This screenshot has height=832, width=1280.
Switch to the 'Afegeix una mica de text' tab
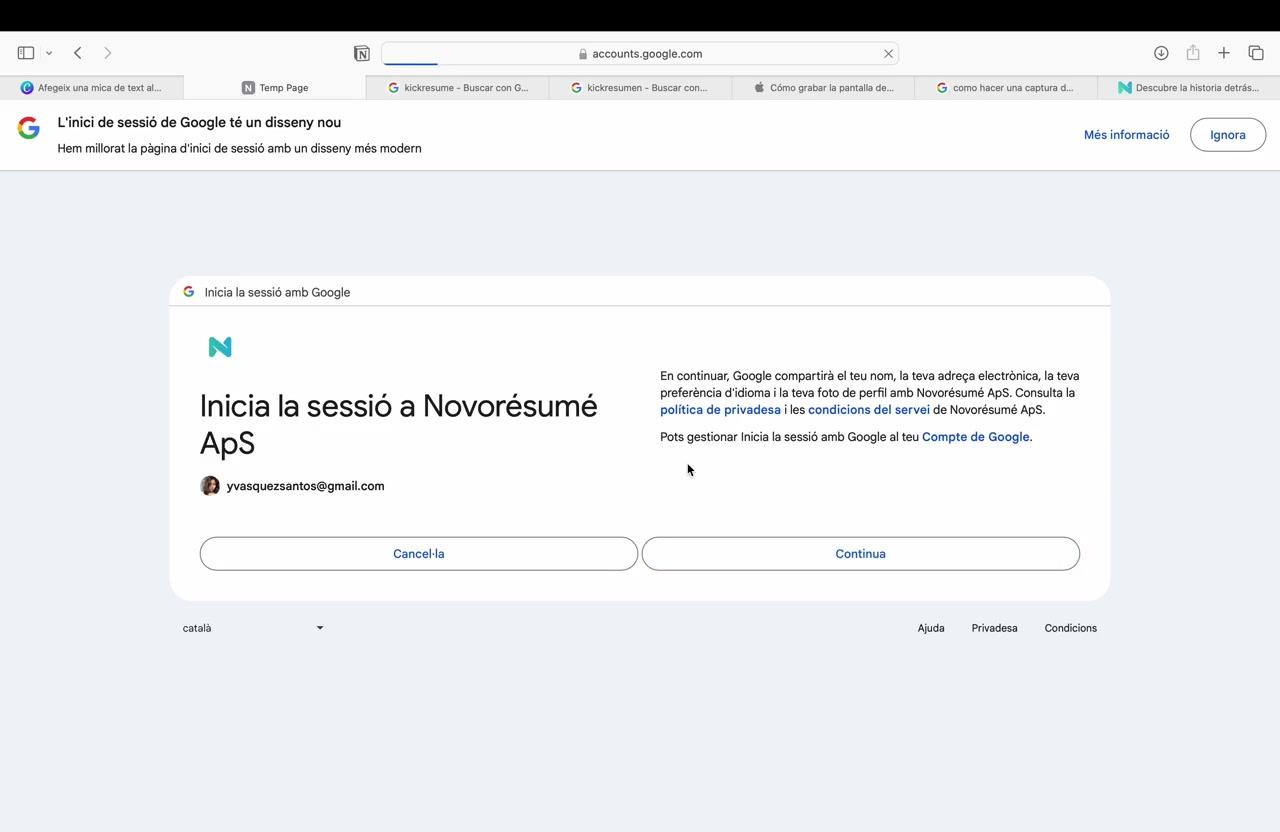click(x=92, y=88)
